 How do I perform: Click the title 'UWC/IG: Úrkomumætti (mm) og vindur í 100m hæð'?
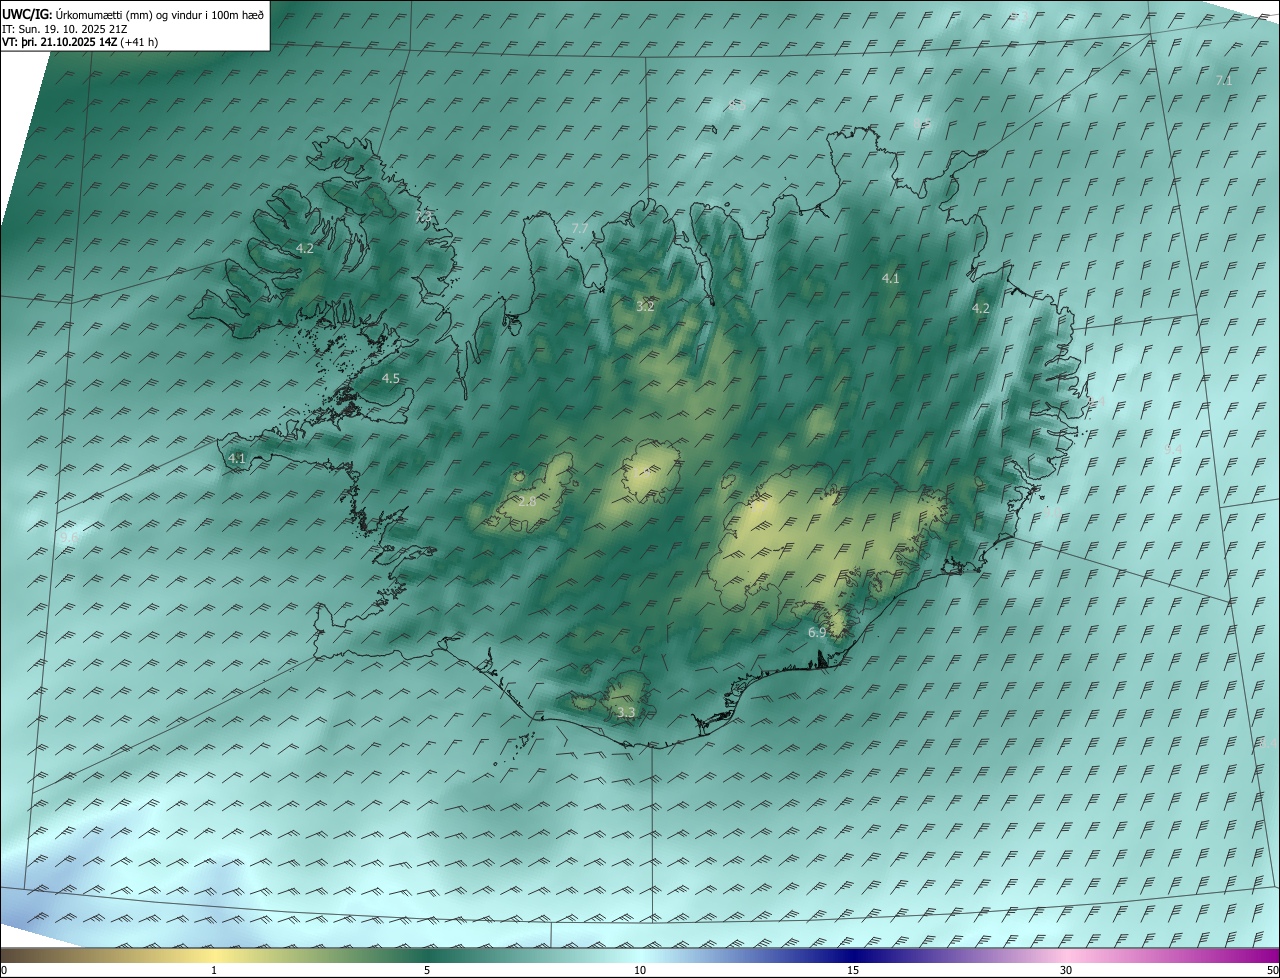pos(133,14)
